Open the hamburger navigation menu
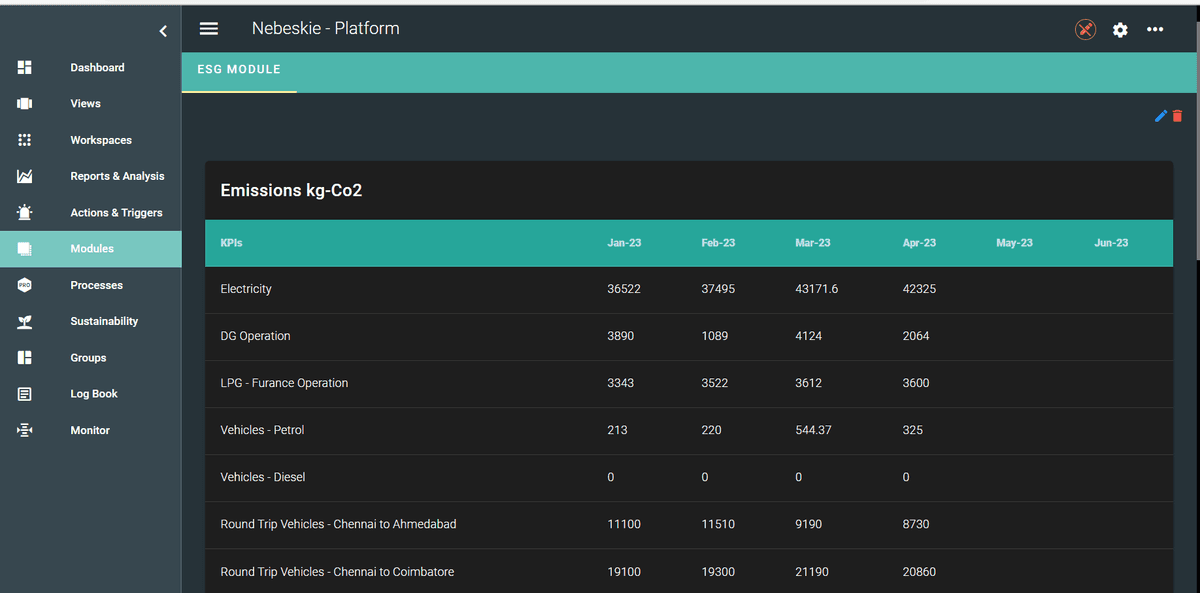The width and height of the screenshot is (1200, 593). point(208,28)
